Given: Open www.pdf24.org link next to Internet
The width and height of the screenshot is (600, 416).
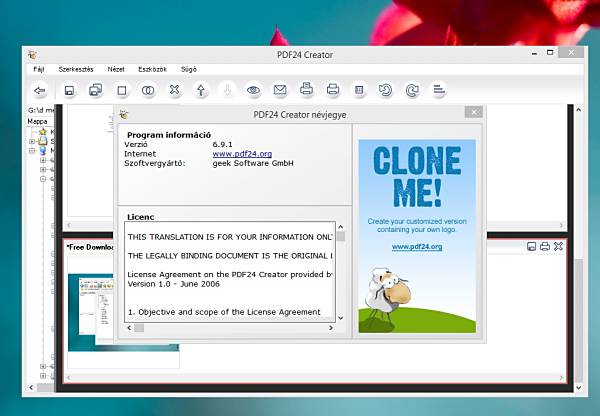Looking at the screenshot, I should coord(242,154).
